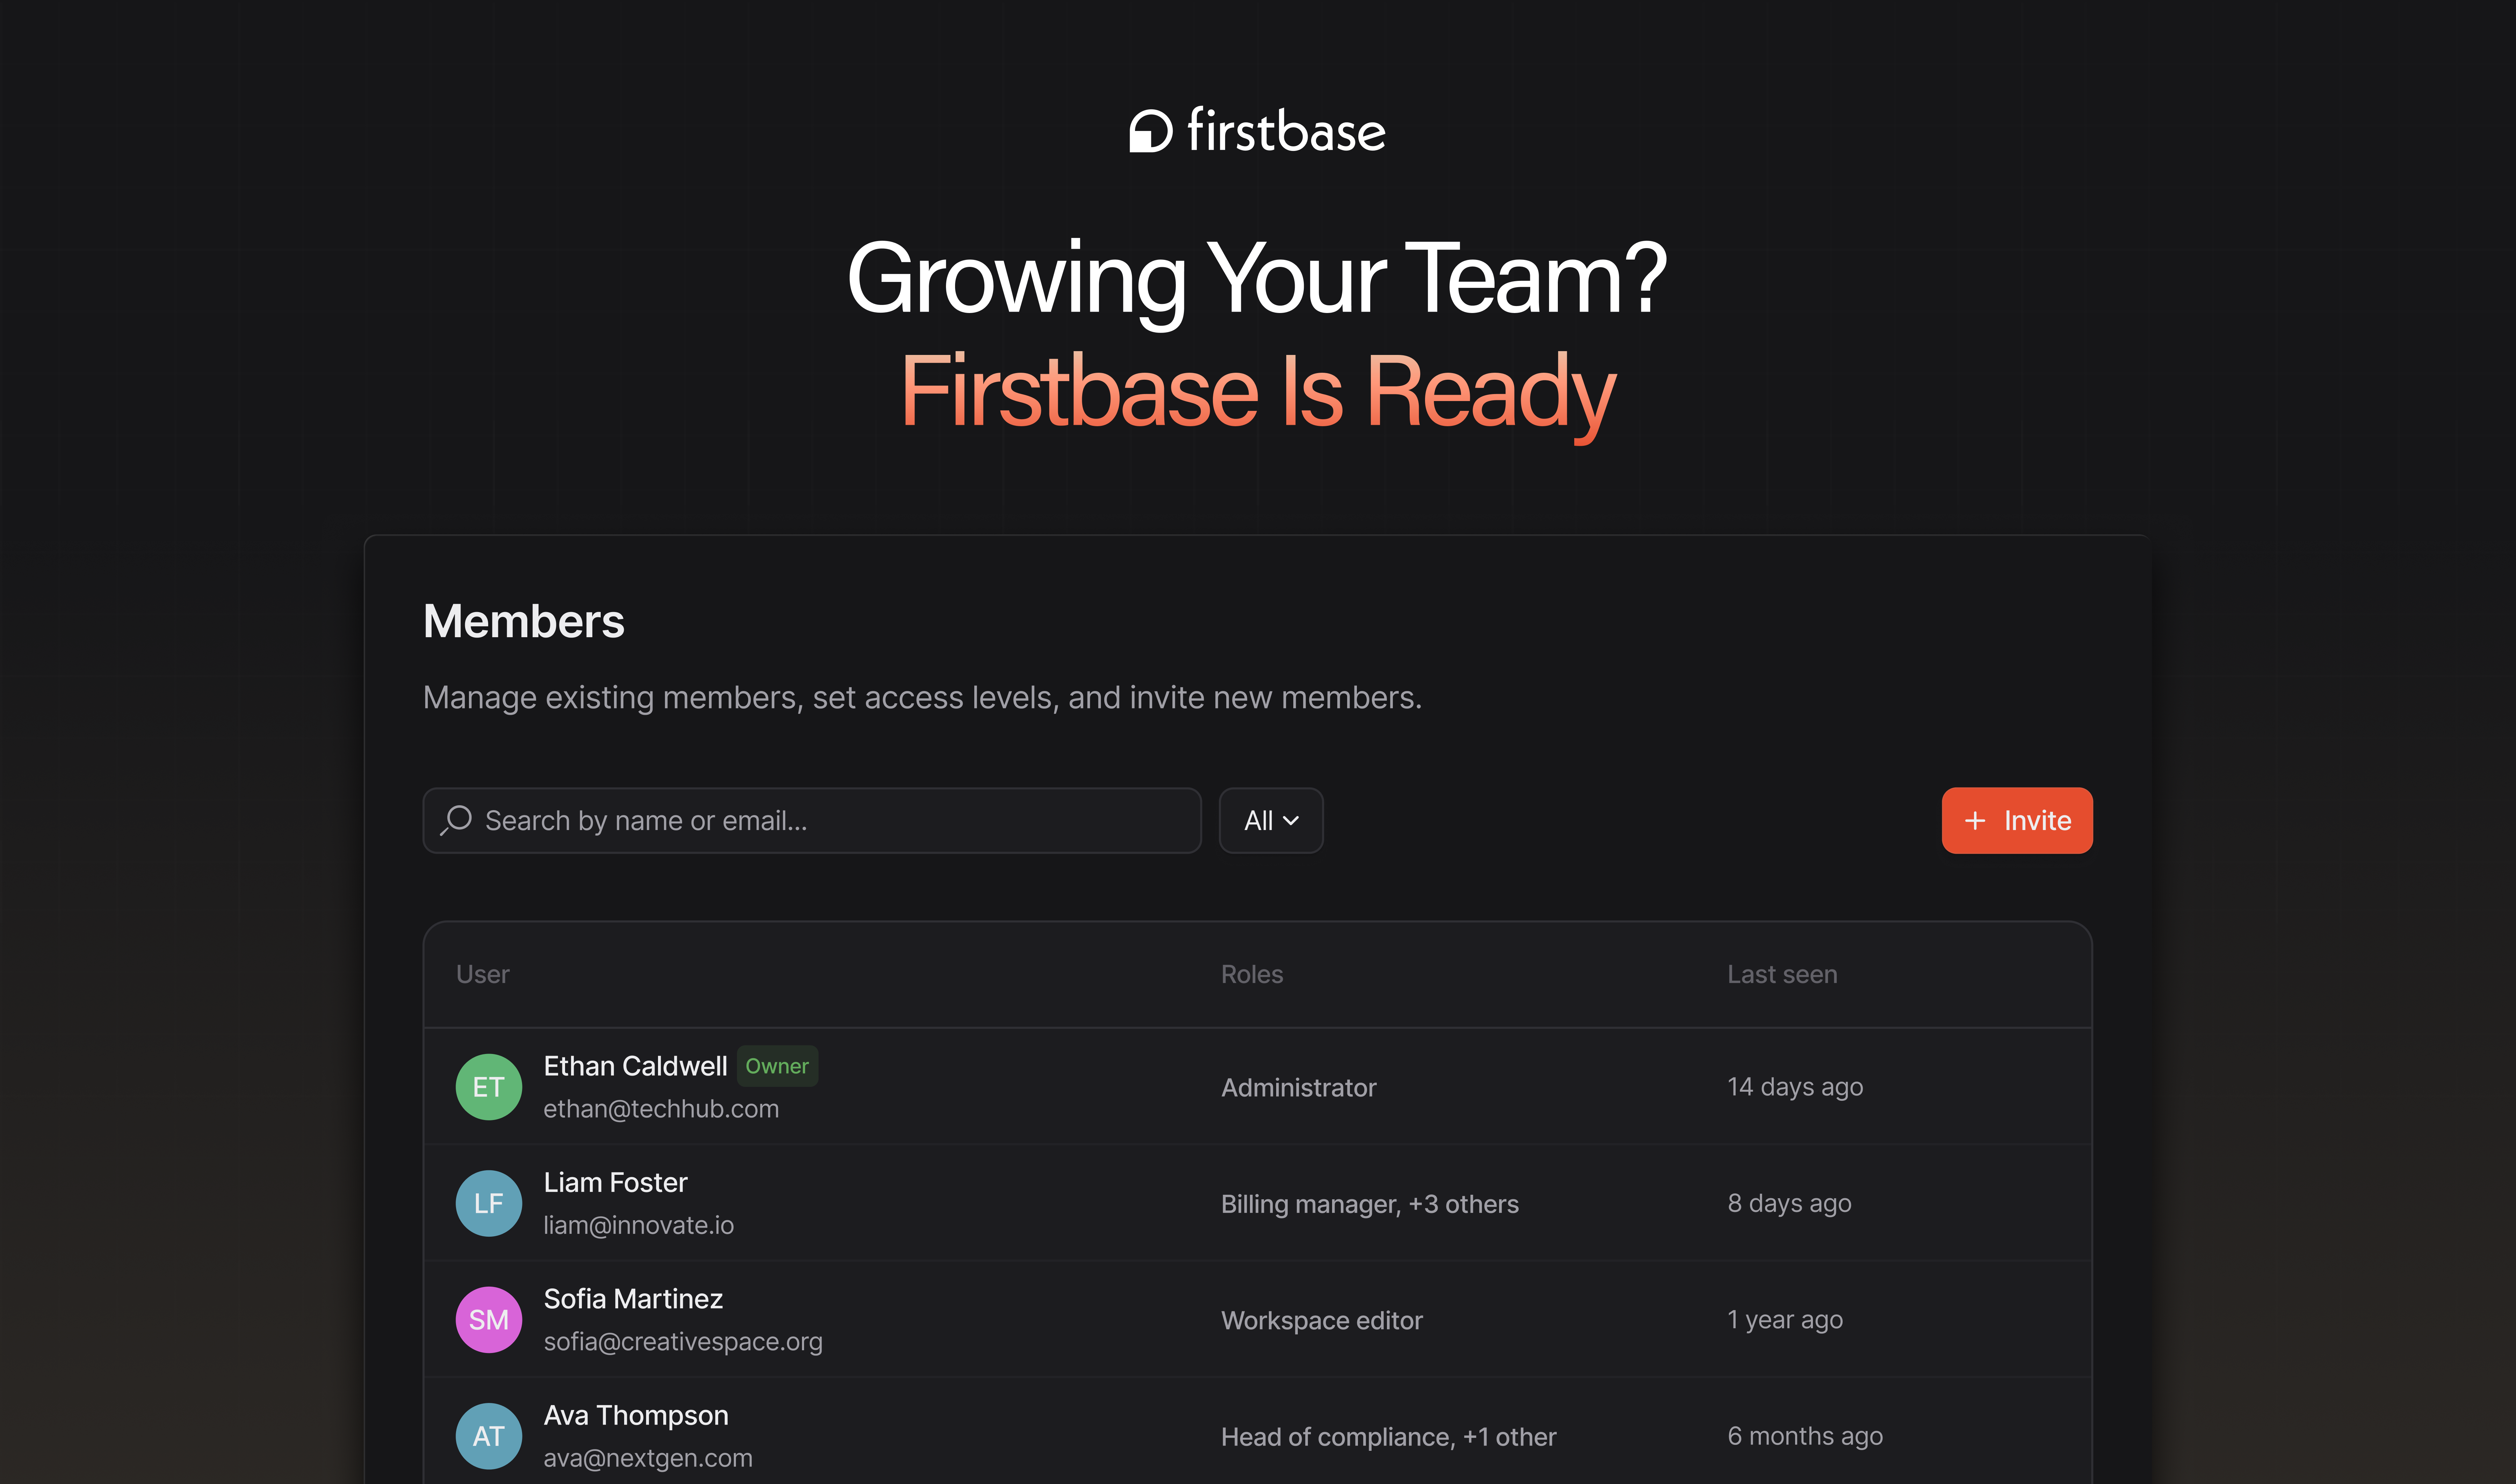
Task: Open Ava Thompson's AT avatar
Action: [488, 1436]
